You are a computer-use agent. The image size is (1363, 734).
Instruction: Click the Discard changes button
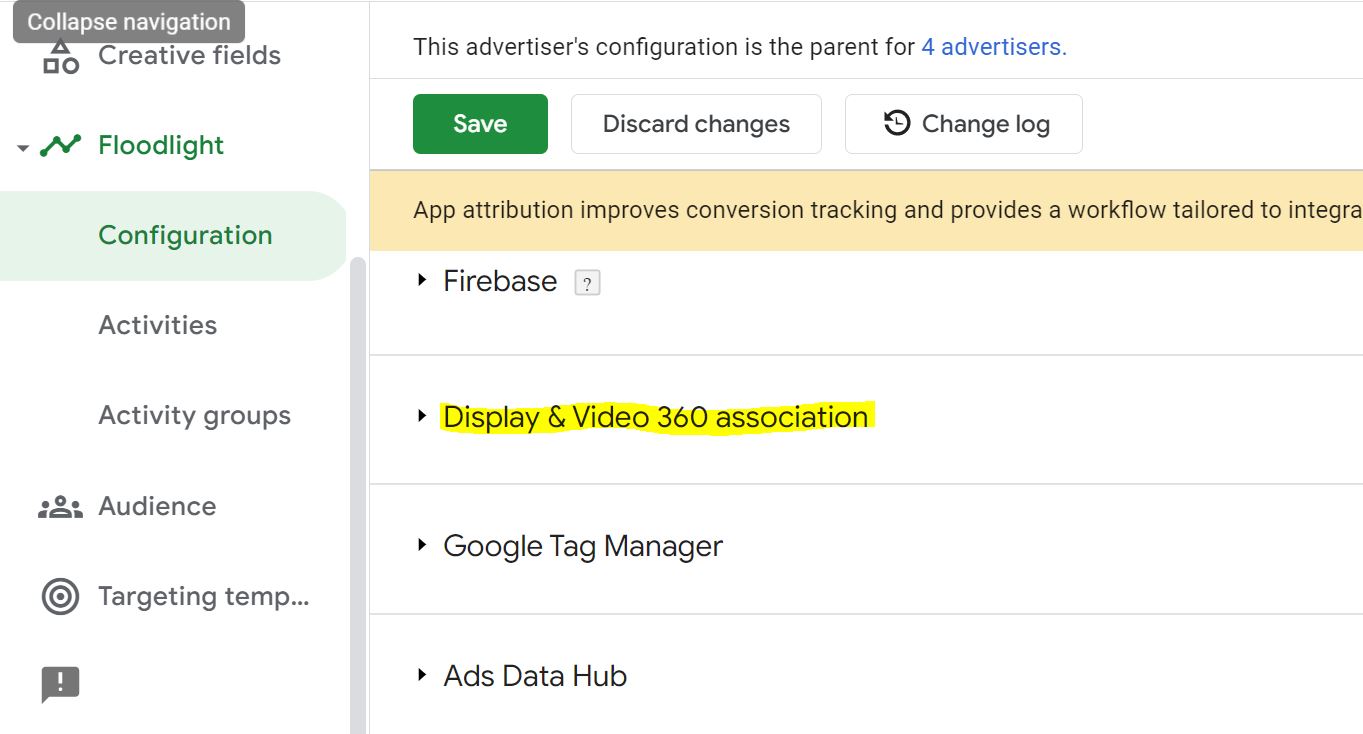click(696, 124)
